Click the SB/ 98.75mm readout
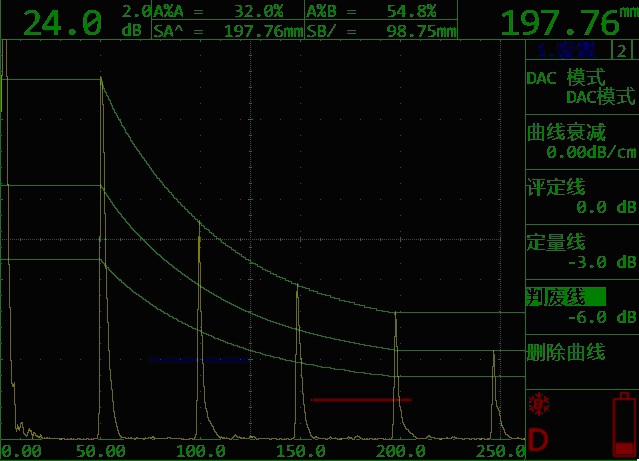The image size is (639, 461). [x=380, y=31]
